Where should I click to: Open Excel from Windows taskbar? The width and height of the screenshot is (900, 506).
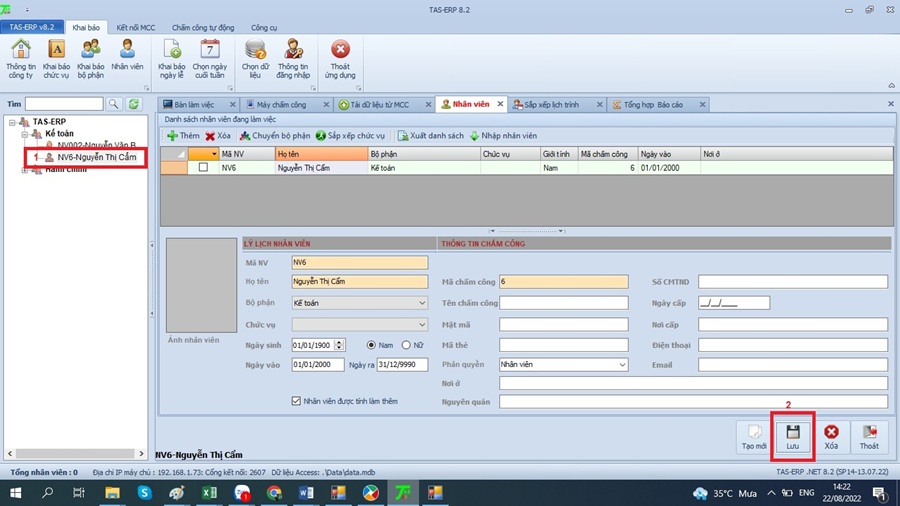click(x=209, y=492)
